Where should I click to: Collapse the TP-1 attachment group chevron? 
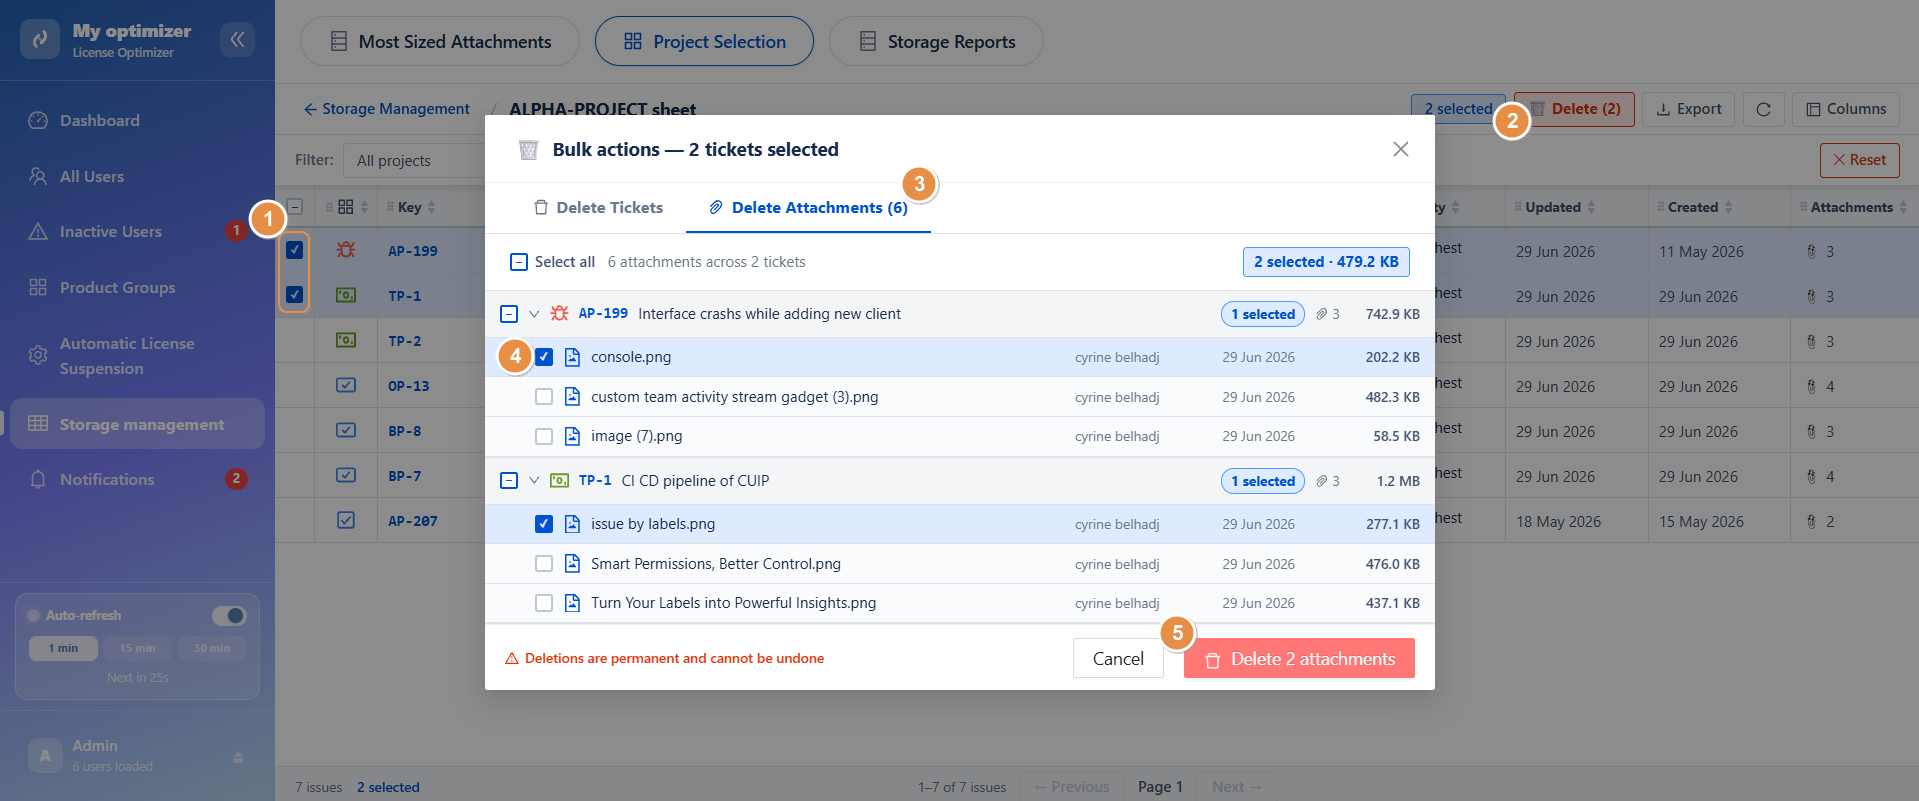[534, 481]
